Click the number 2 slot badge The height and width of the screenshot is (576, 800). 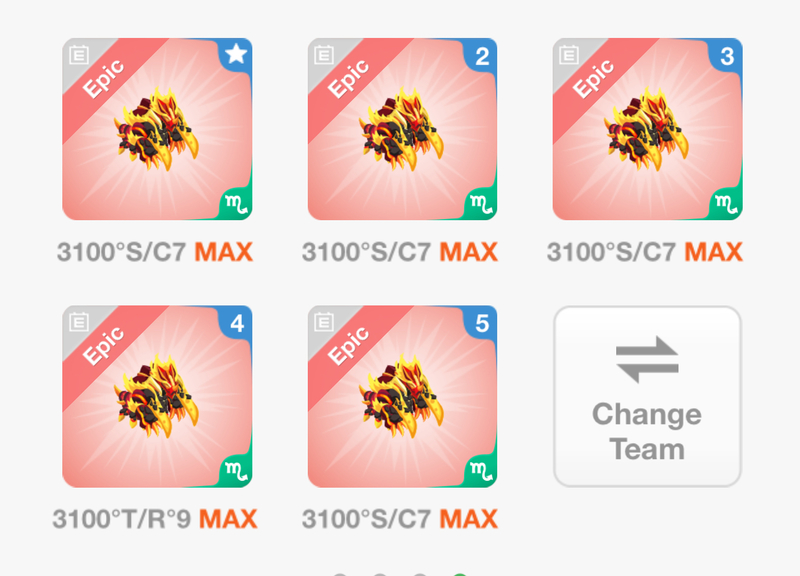pos(482,56)
